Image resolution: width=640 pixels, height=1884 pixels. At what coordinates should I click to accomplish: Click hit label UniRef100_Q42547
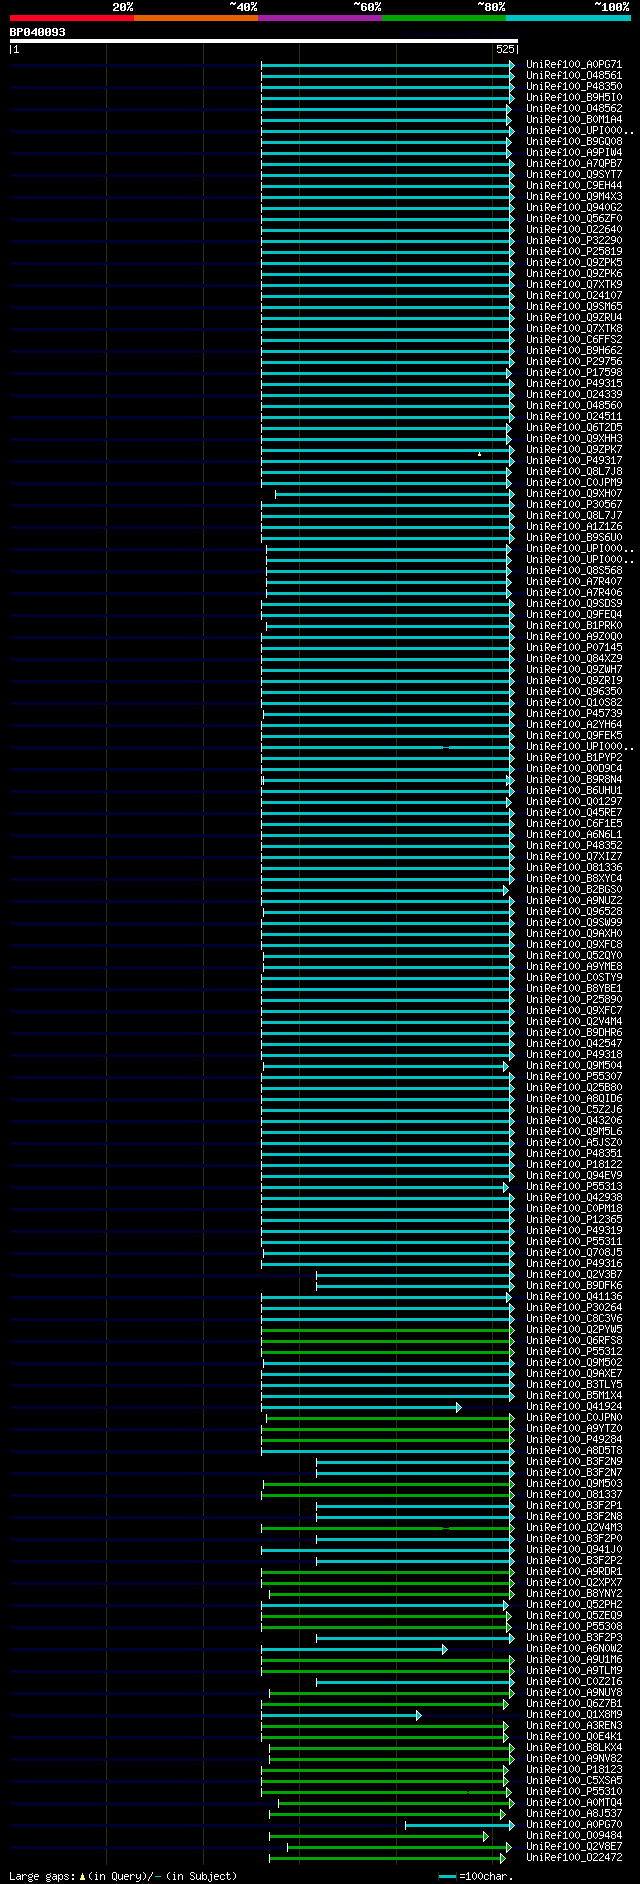click(x=574, y=1043)
